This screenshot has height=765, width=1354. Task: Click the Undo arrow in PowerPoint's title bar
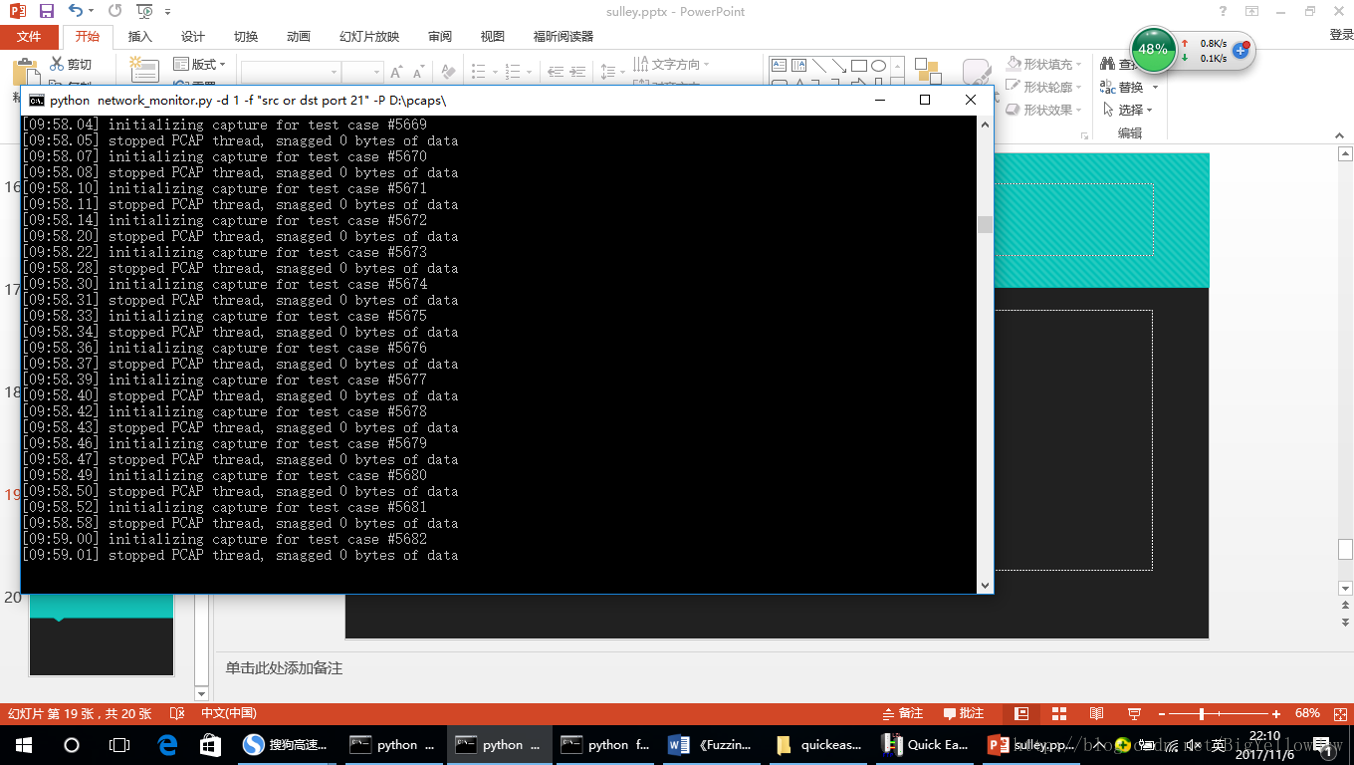76,11
